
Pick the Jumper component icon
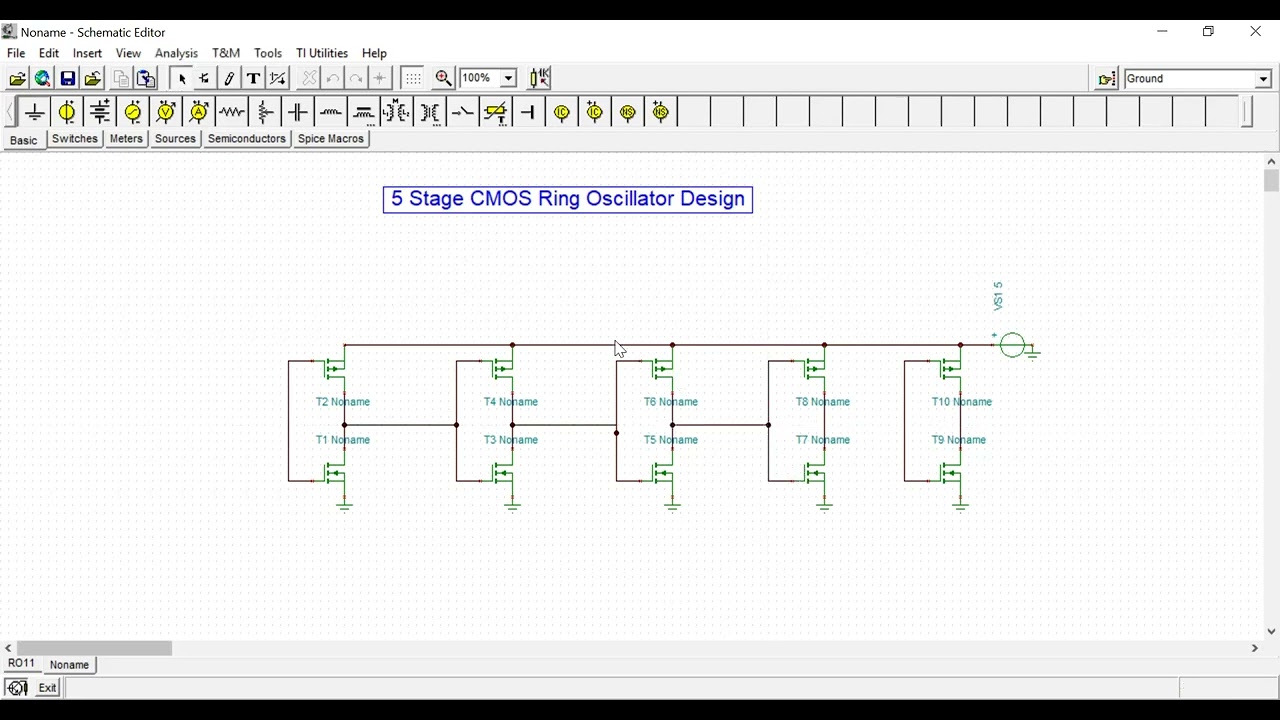(x=529, y=112)
